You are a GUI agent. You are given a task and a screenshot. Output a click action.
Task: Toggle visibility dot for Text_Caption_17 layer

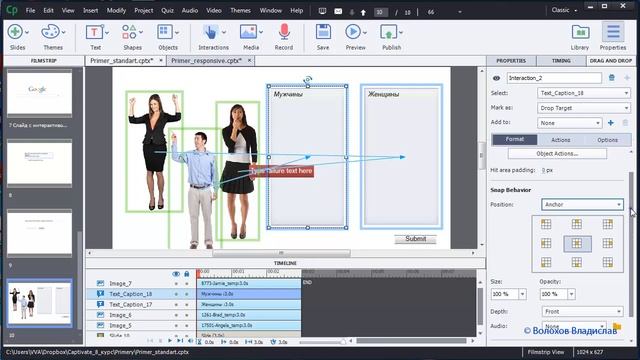tap(176, 304)
